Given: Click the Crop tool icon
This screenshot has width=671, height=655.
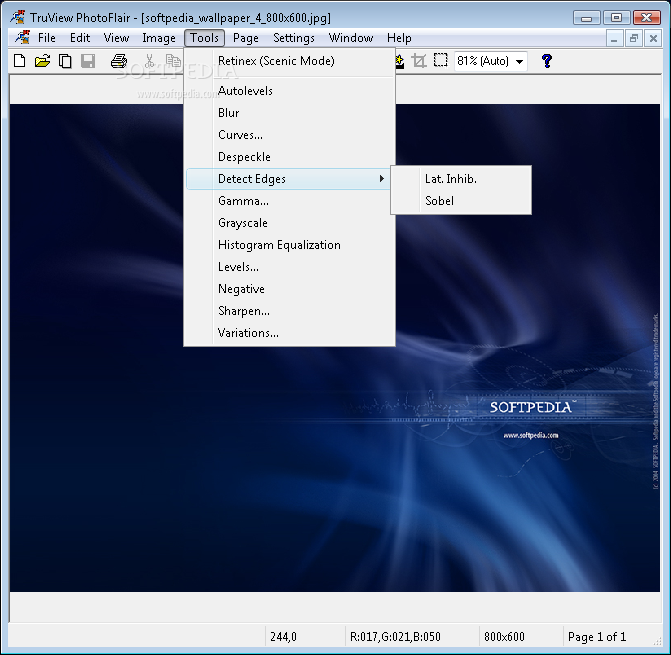Looking at the screenshot, I should click(419, 61).
